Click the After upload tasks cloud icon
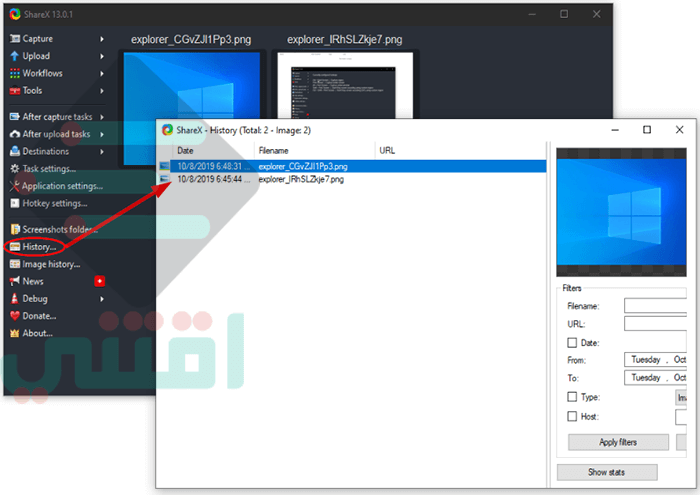Screen dimensions: 700x495 [x=15, y=134]
